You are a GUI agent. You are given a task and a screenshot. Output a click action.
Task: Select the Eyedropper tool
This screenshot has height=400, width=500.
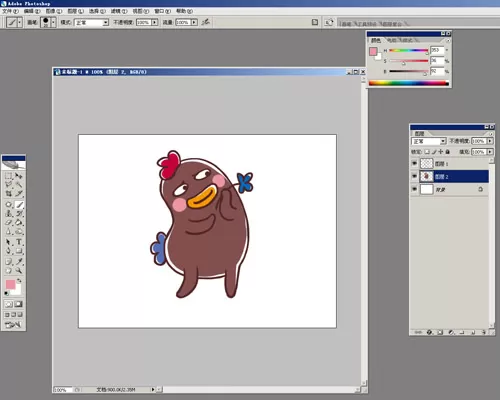pos(19,262)
